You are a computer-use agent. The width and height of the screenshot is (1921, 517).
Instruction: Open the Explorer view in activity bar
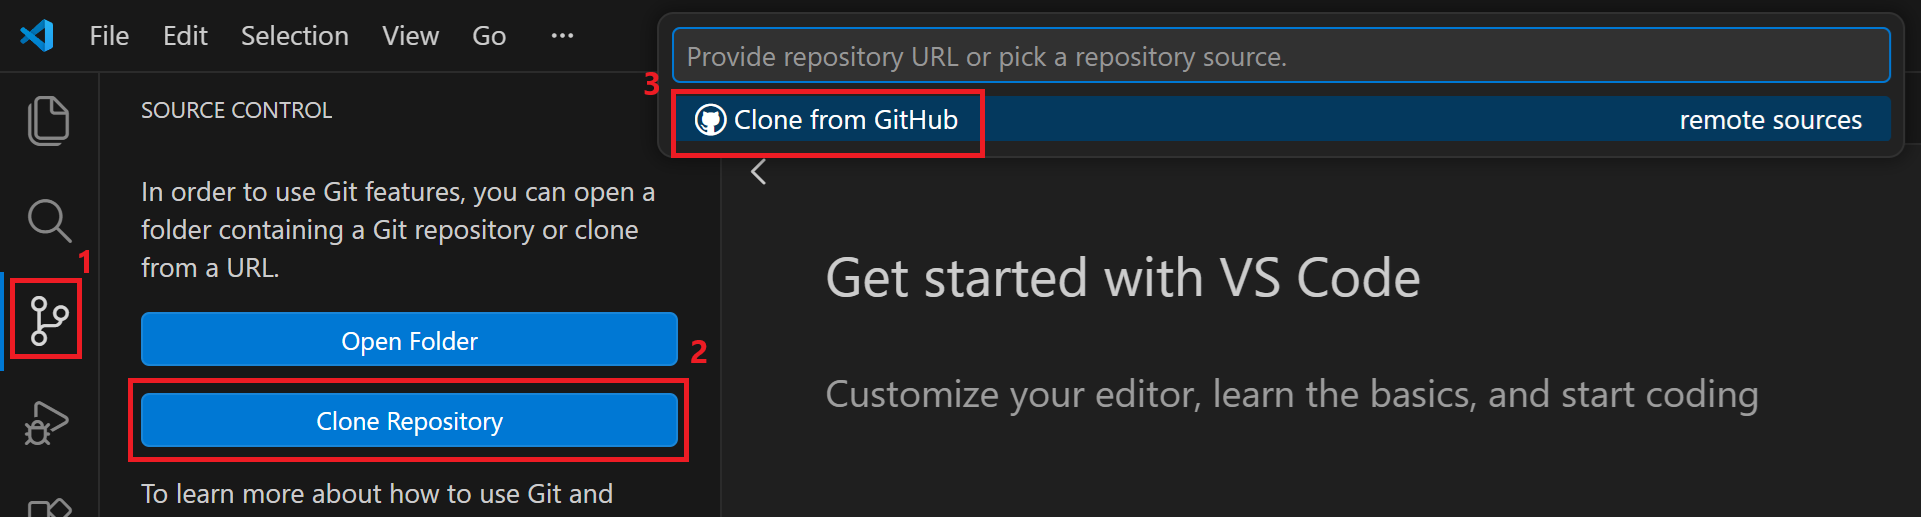(x=48, y=121)
